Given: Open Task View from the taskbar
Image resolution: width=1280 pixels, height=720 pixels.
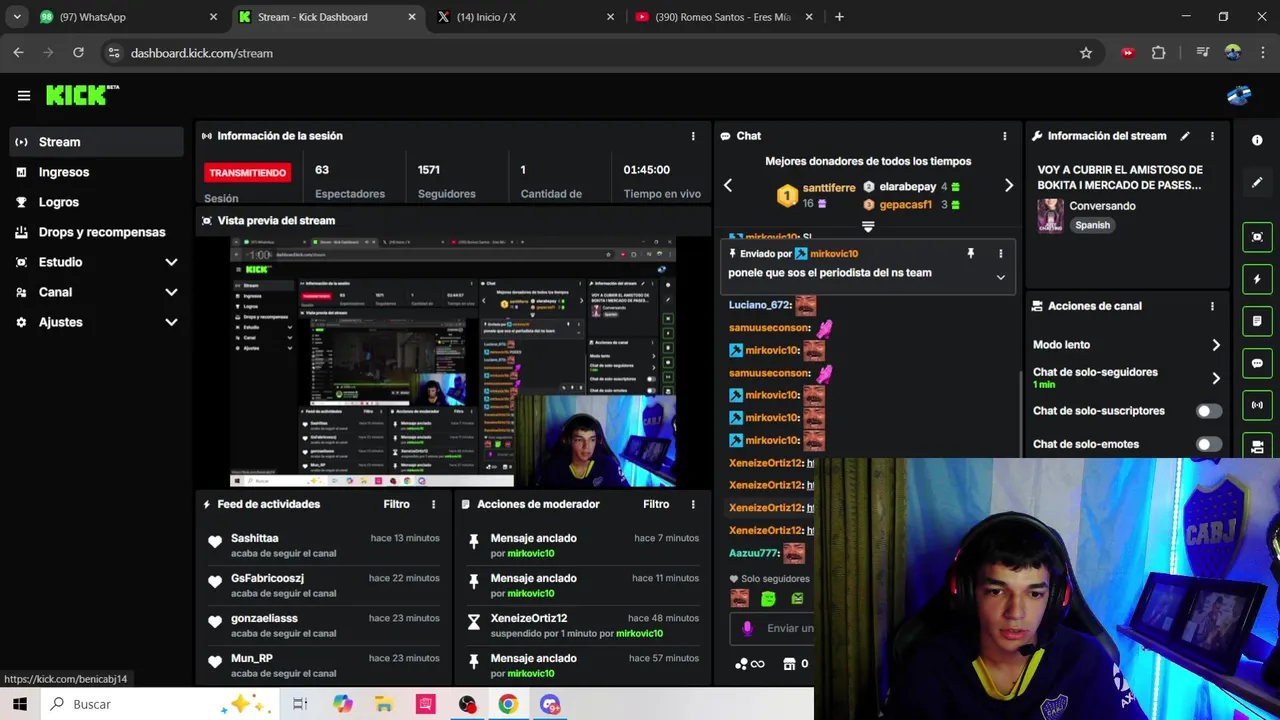Looking at the screenshot, I should click(x=300, y=704).
